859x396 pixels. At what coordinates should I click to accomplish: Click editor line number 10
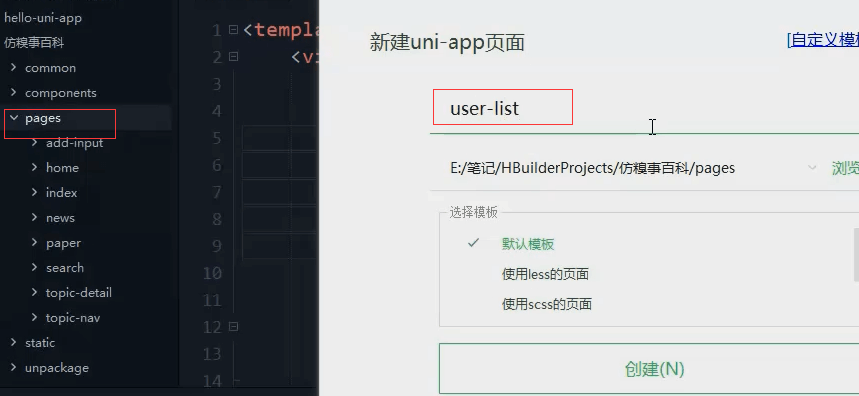pyautogui.click(x=213, y=273)
